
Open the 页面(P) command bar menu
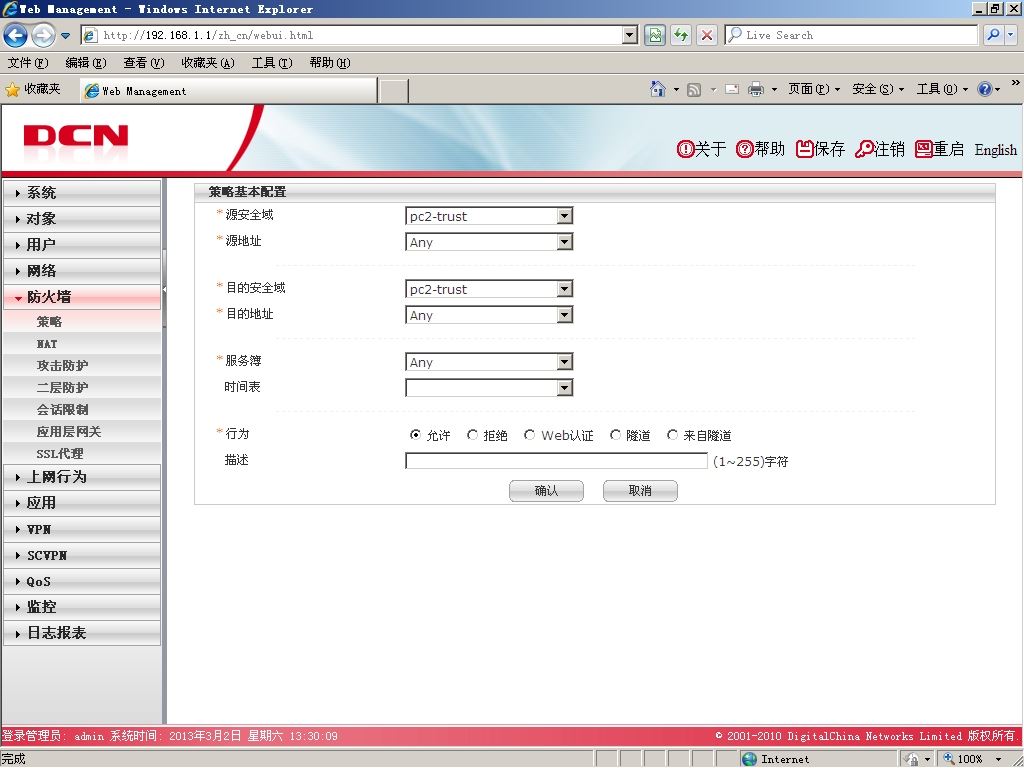coord(814,89)
